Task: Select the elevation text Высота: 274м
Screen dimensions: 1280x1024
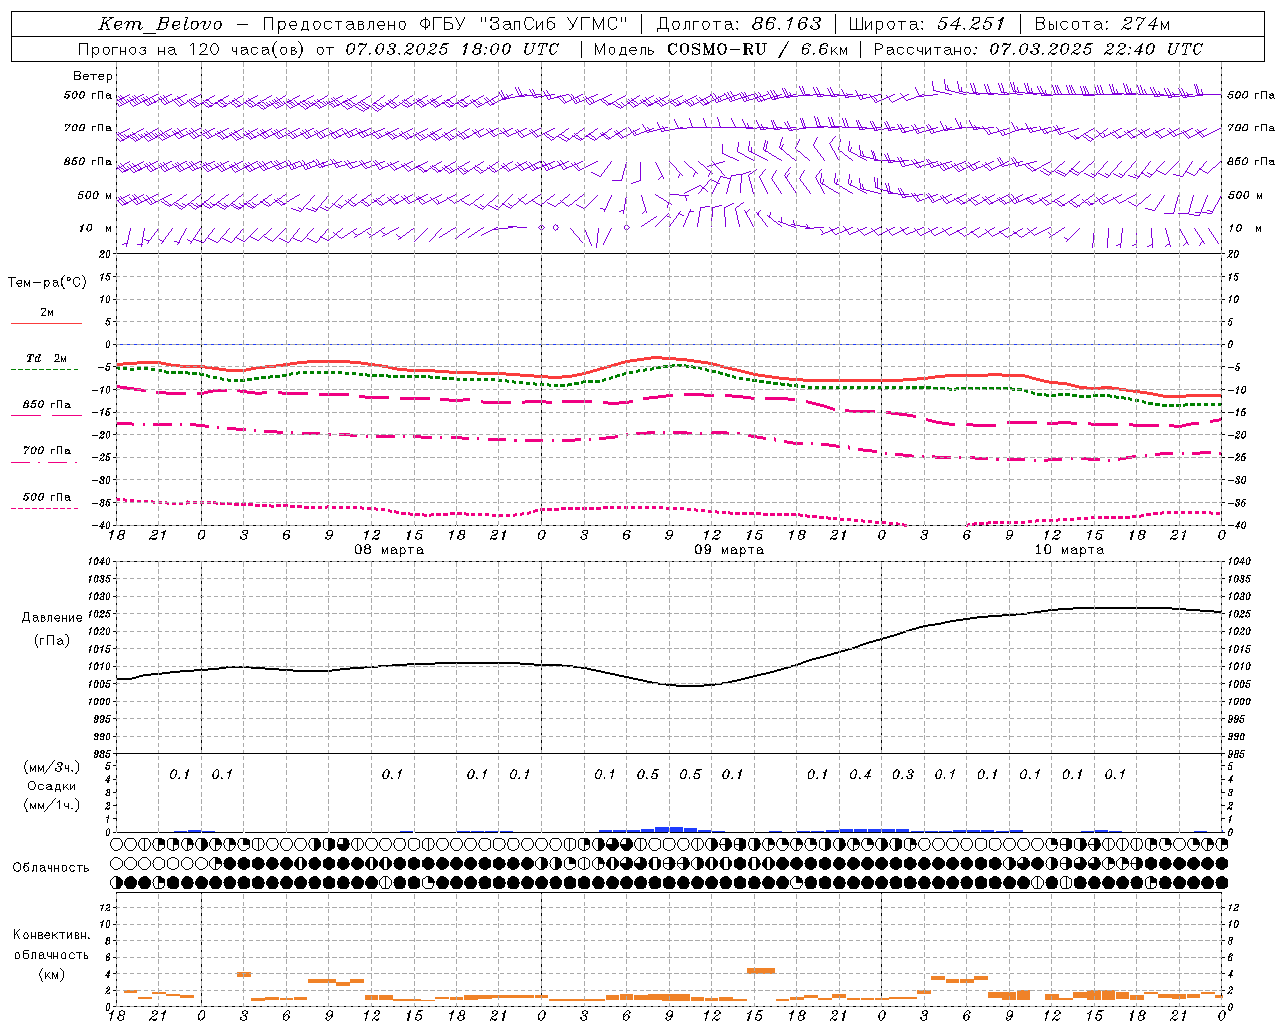Action: point(1102,24)
